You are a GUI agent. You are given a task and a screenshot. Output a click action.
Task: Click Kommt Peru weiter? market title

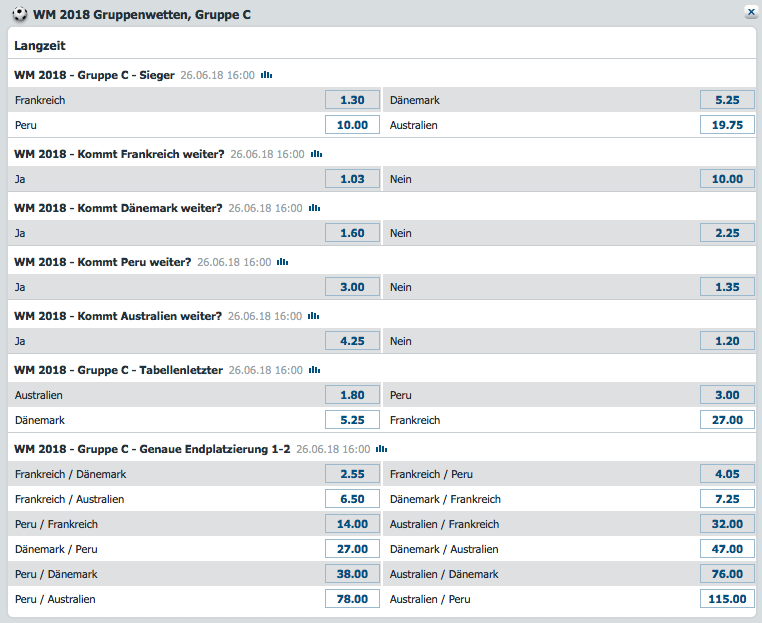[103, 262]
